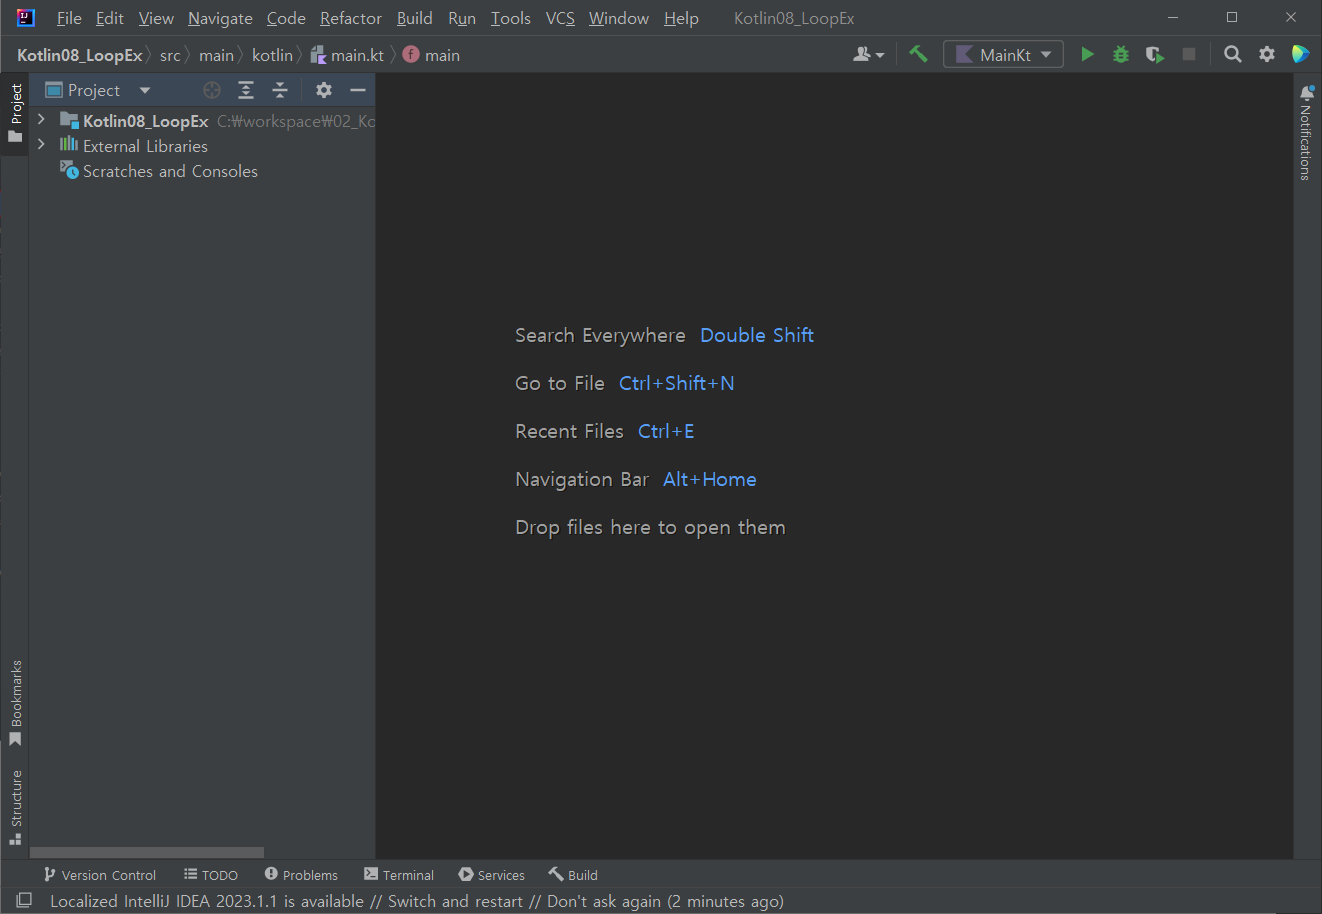Click the Ctrl+Shift+N shortcut text

(677, 383)
